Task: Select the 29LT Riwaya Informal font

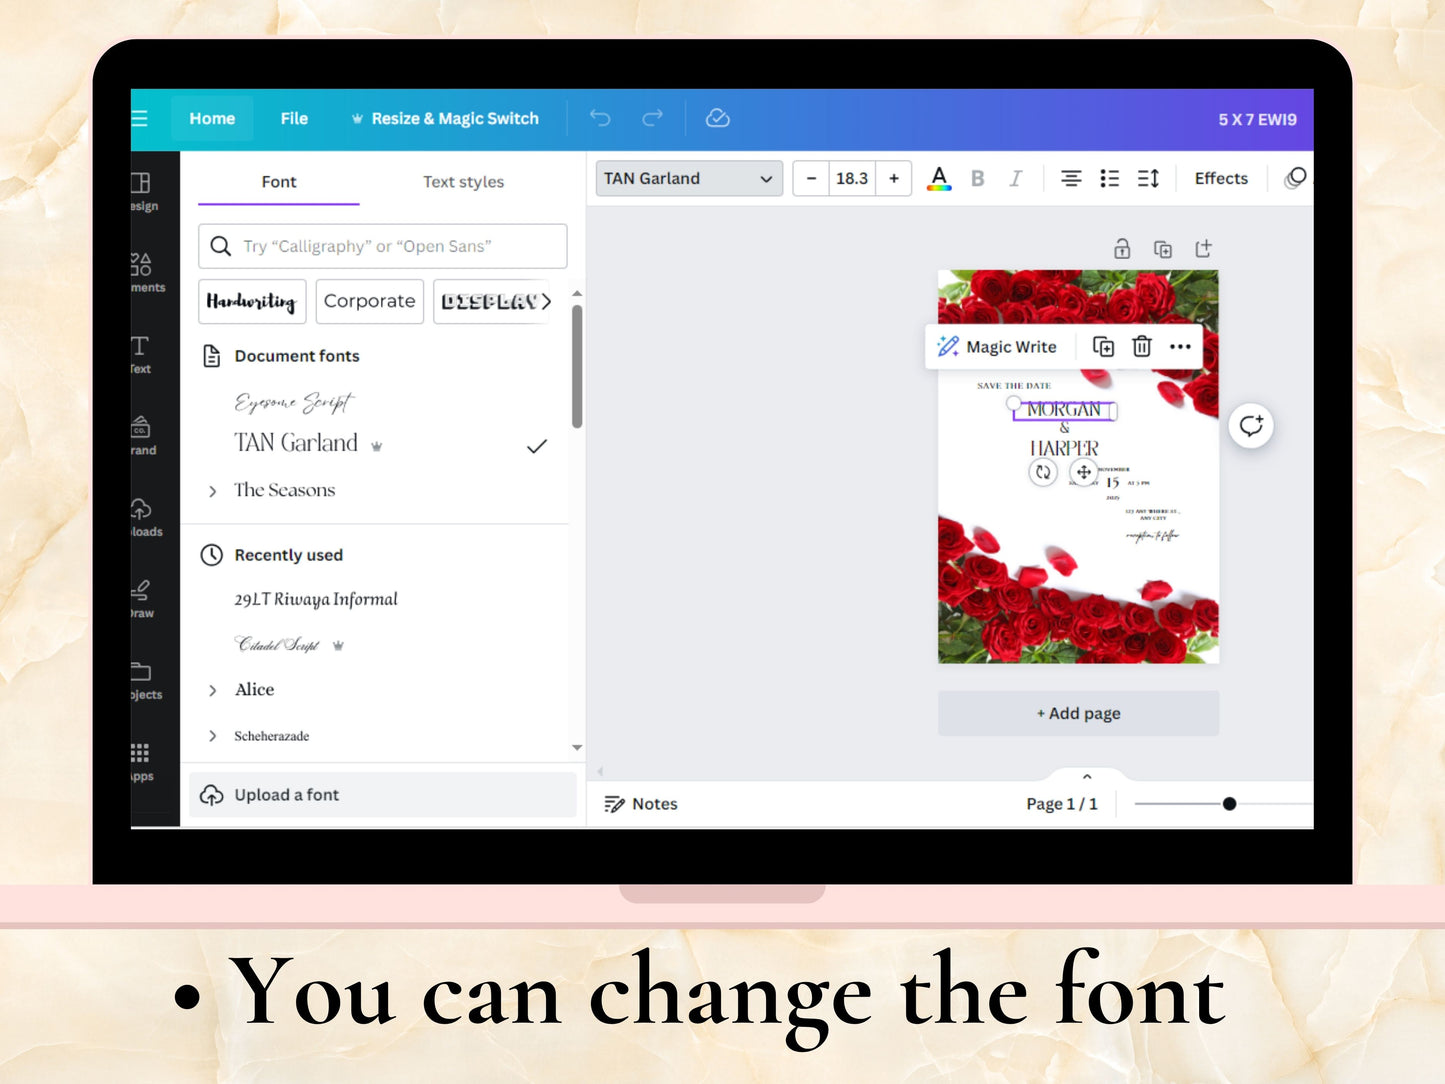Action: pyautogui.click(x=316, y=599)
